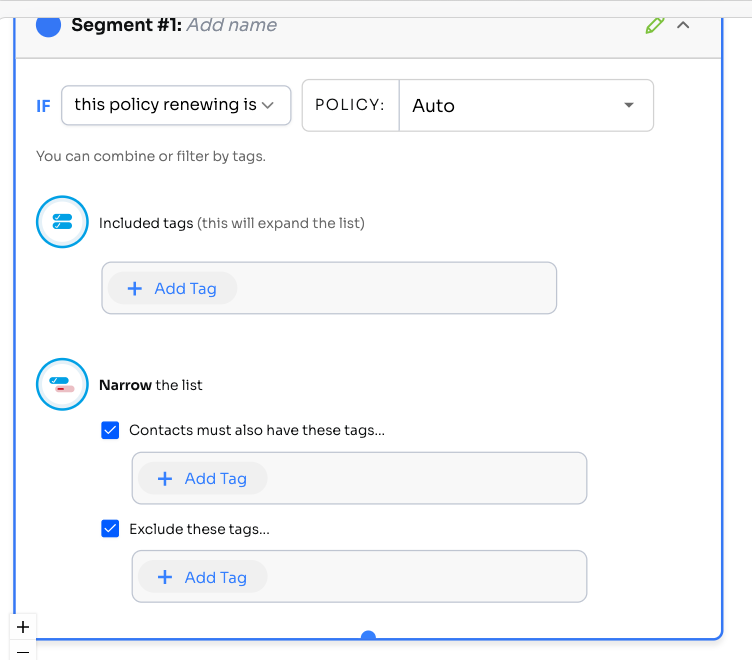
Task: Click the green pencil edit icon
Action: click(655, 25)
